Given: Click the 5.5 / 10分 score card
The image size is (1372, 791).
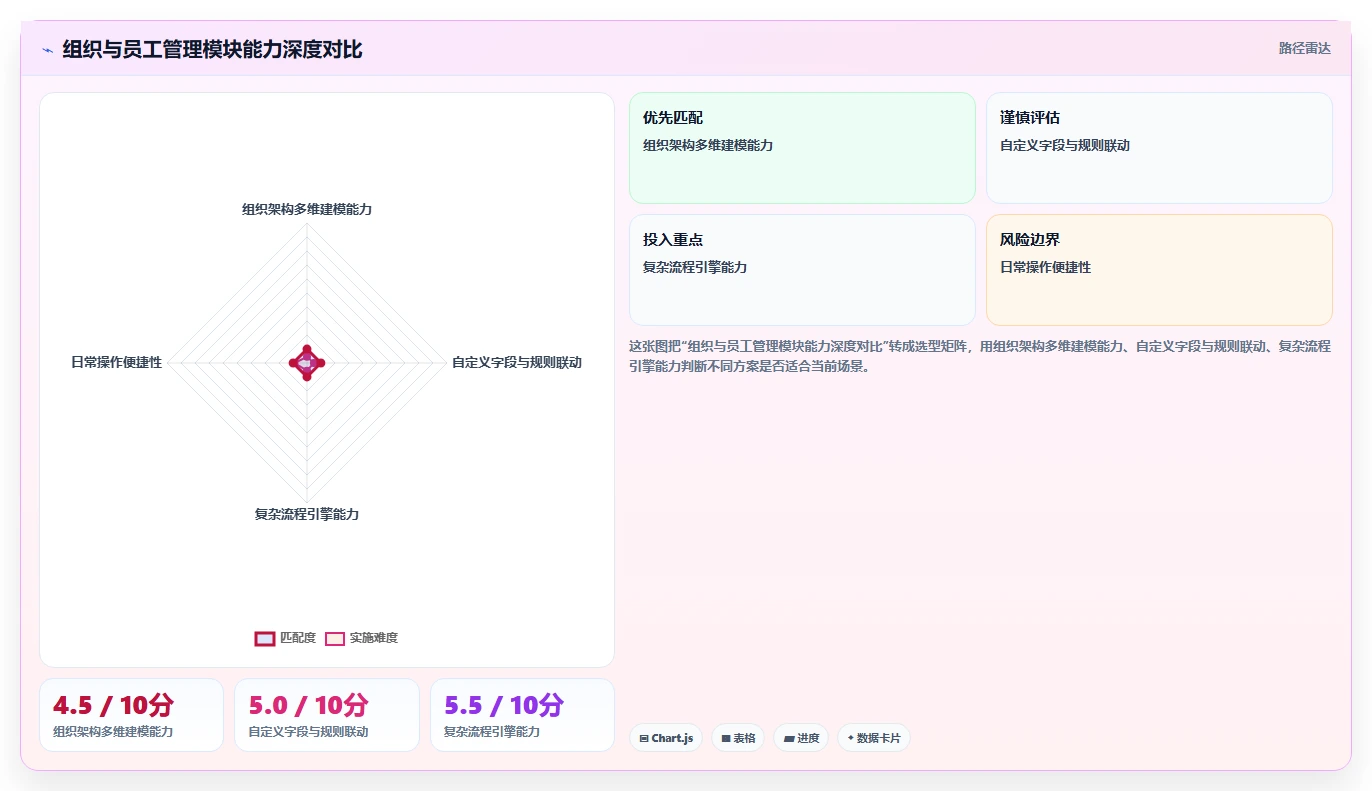Looking at the screenshot, I should (522, 715).
